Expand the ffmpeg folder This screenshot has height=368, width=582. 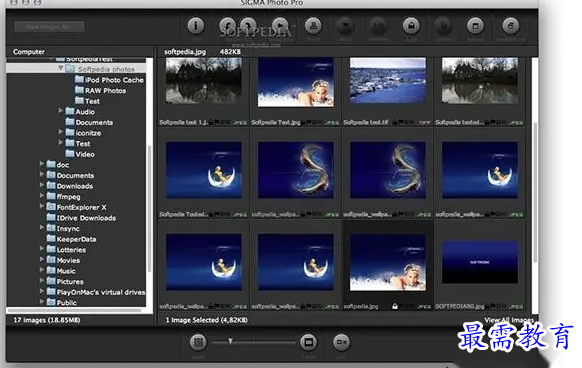click(42, 196)
